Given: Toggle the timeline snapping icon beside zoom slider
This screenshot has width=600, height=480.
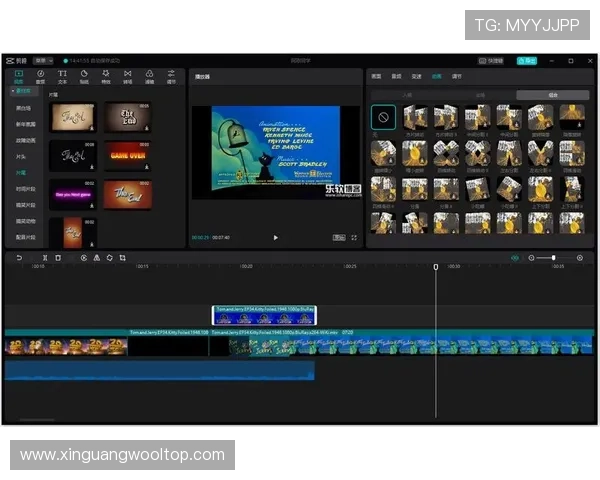Looking at the screenshot, I should 516,258.
